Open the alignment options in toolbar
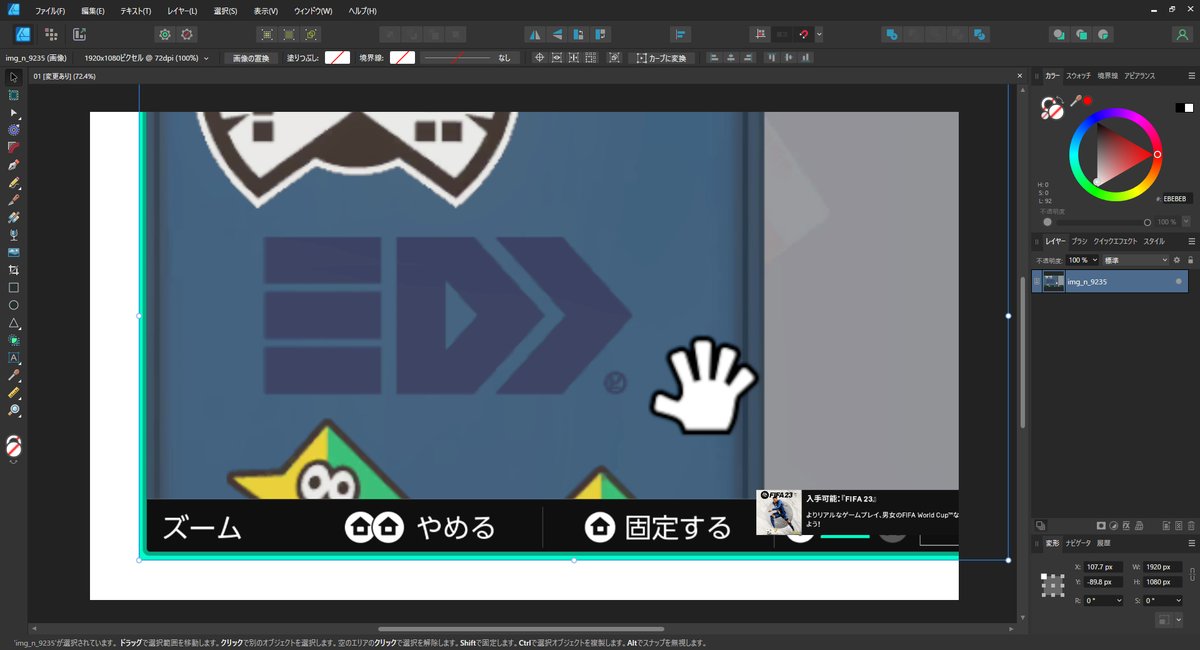 [x=681, y=33]
